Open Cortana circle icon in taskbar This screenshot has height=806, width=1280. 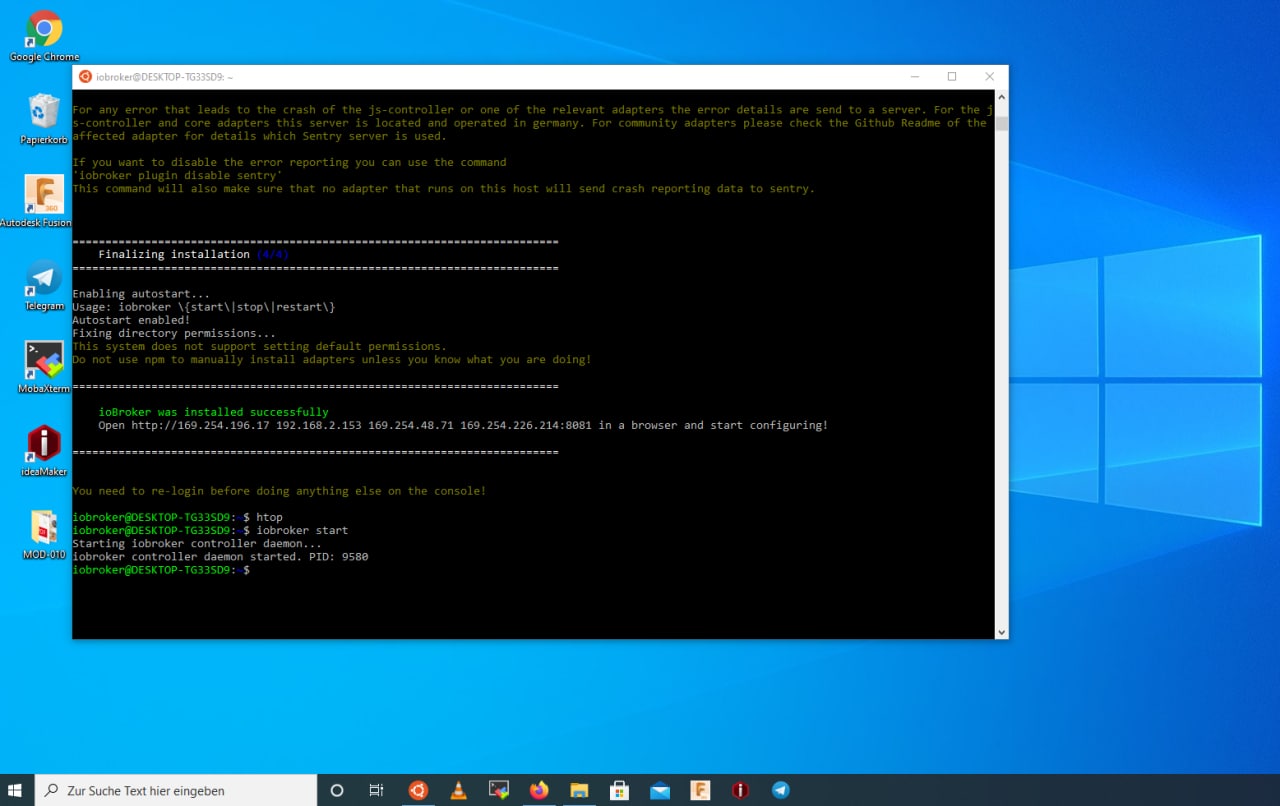(x=337, y=790)
